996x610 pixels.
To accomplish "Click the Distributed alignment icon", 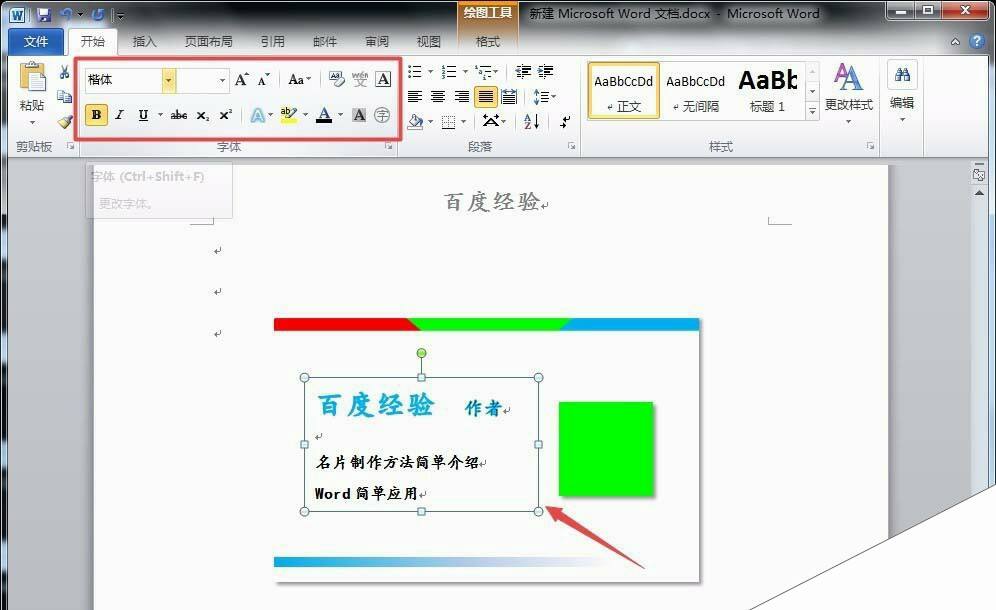I will pos(509,97).
